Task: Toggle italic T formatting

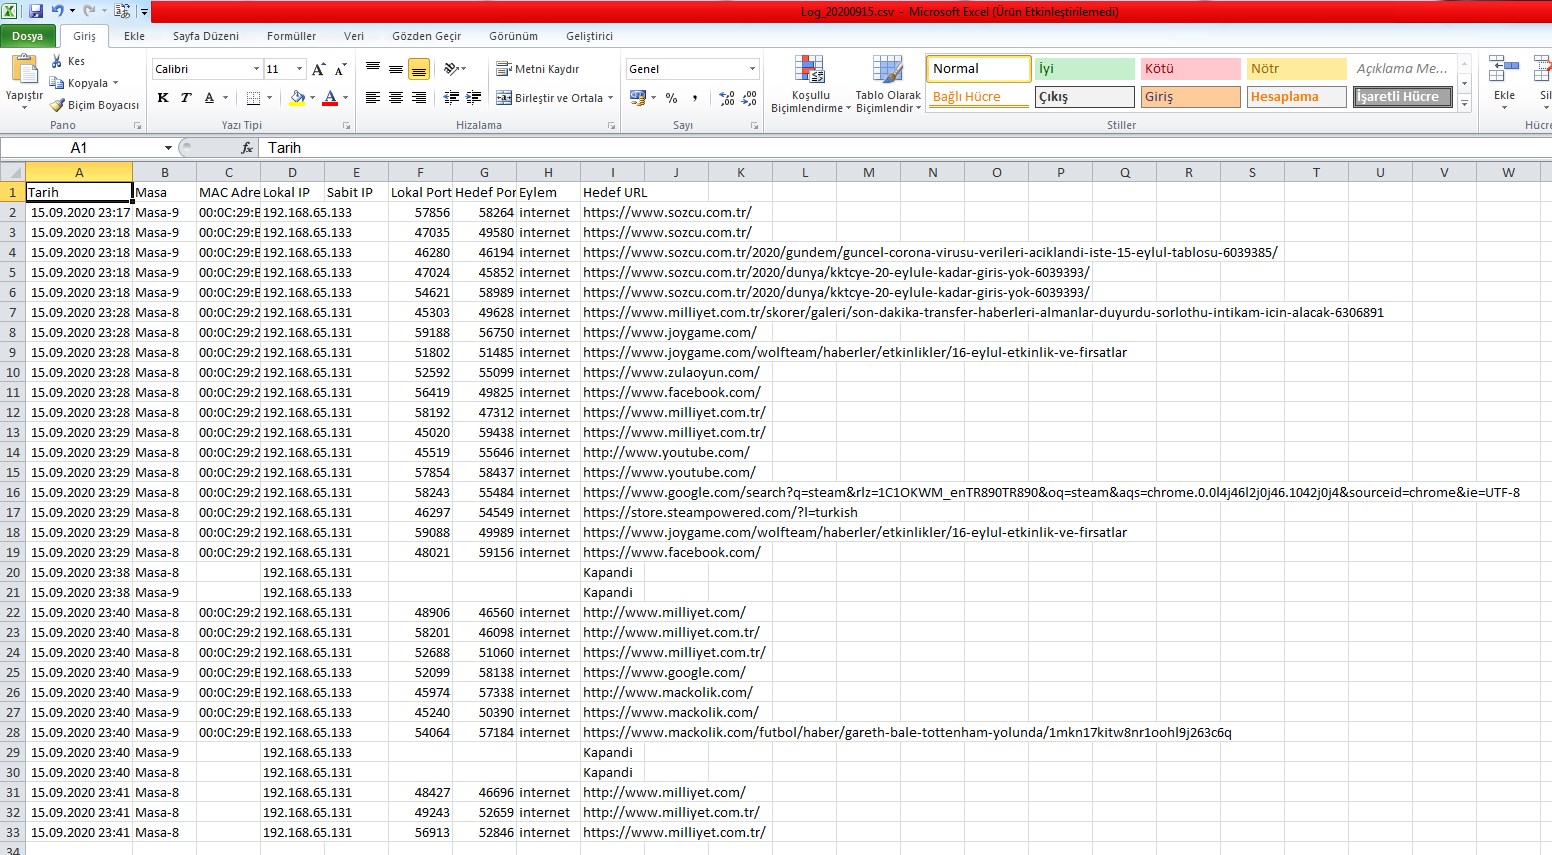Action: point(185,98)
